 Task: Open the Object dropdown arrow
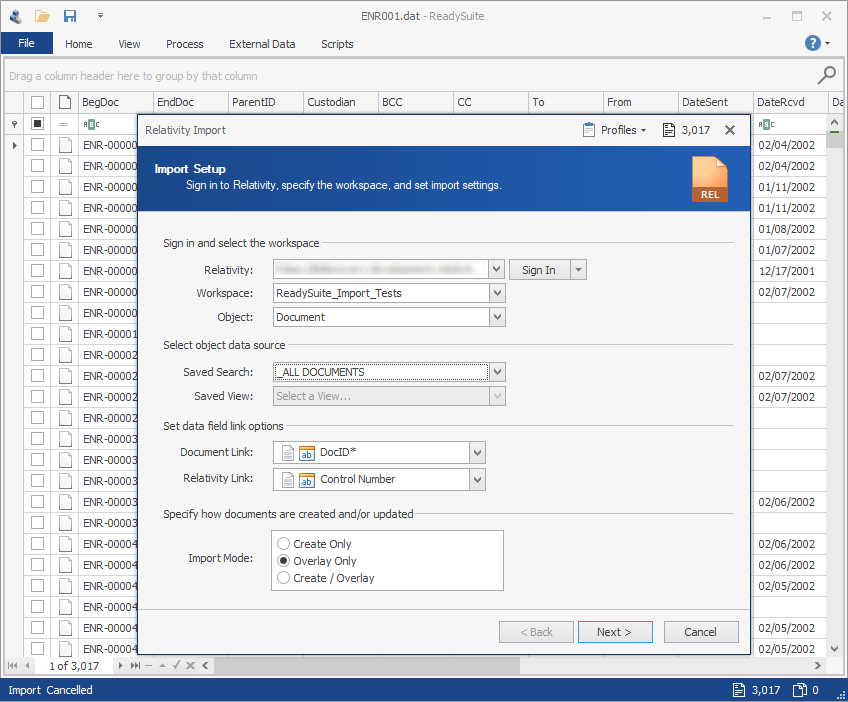pyautogui.click(x=497, y=317)
